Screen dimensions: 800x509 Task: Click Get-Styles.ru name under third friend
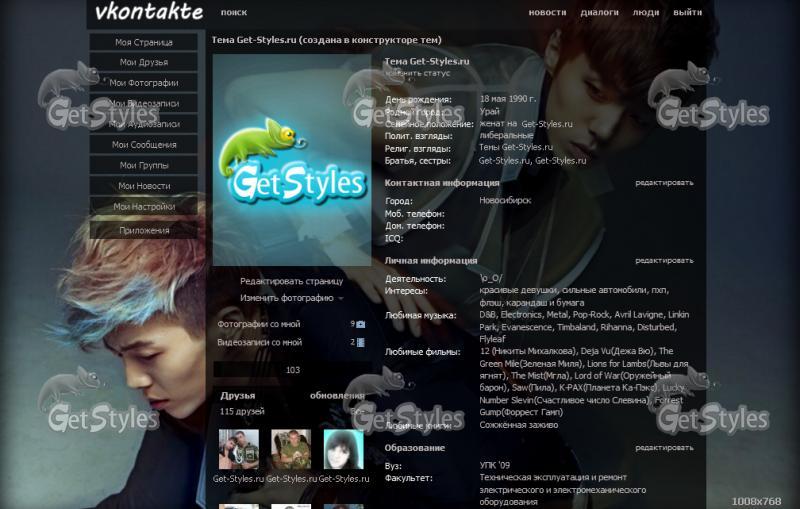pyautogui.click(x=344, y=479)
